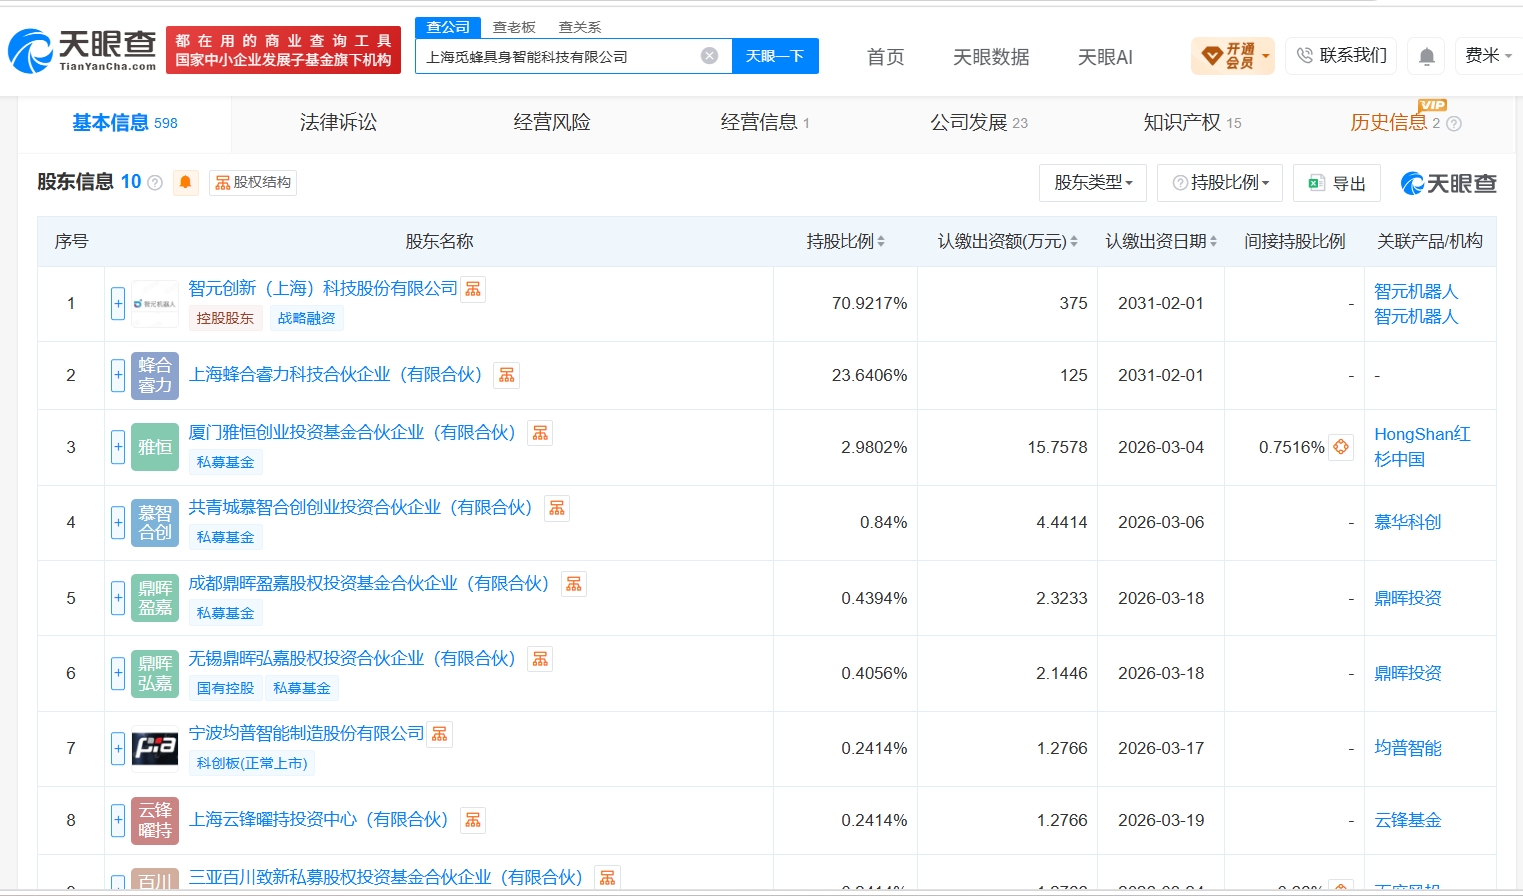Click the 宁波均普 company logo thumbnail
Viewport: 1523px width, 896px height.
point(155,748)
